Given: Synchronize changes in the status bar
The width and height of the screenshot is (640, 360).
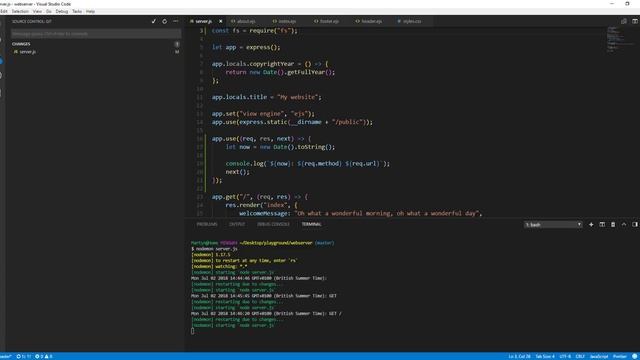Looking at the screenshot, I should pyautogui.click(x=24, y=356).
